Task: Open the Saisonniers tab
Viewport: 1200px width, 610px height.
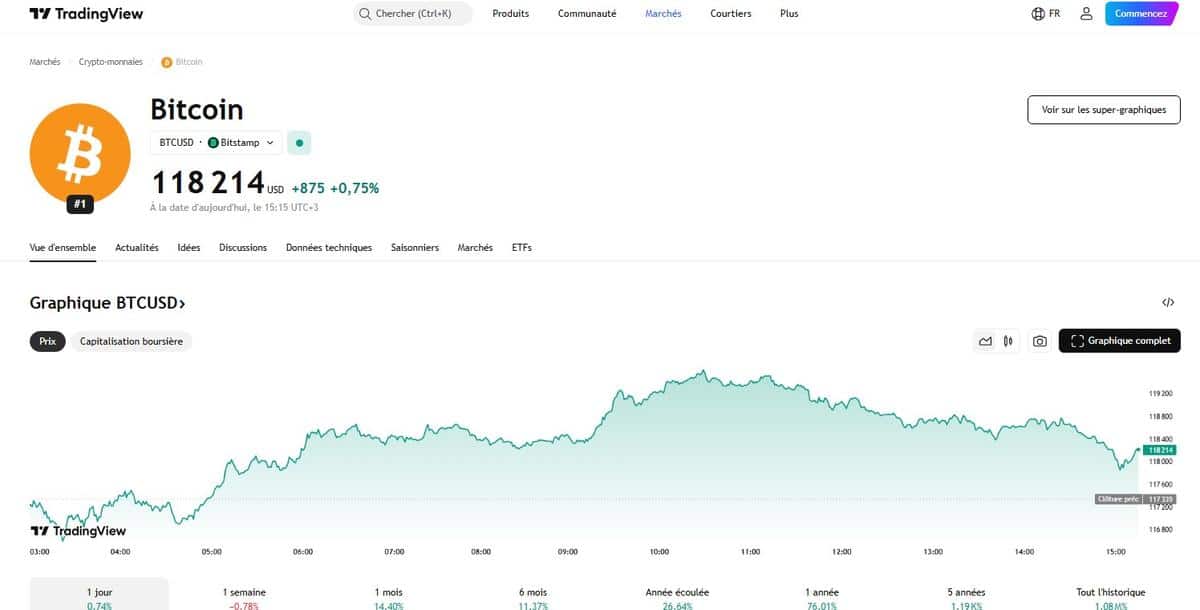Action: [x=415, y=248]
